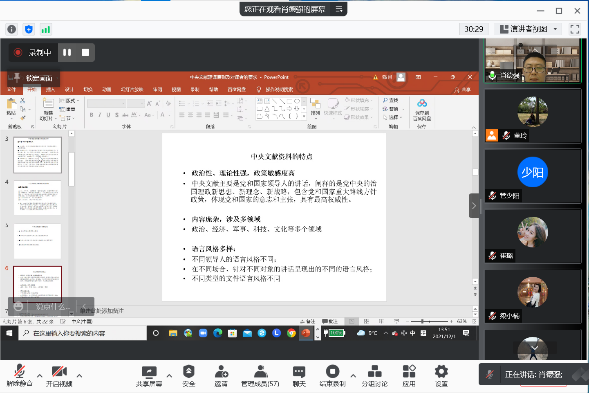Open the 应用 apps icon
Viewport: 589px width, 393px height.
pyautogui.click(x=409, y=371)
